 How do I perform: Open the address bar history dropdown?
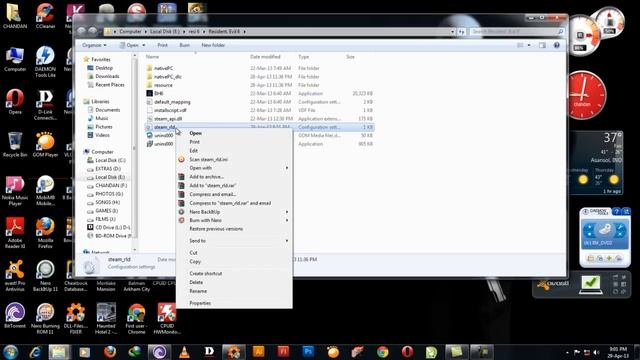(452, 31)
